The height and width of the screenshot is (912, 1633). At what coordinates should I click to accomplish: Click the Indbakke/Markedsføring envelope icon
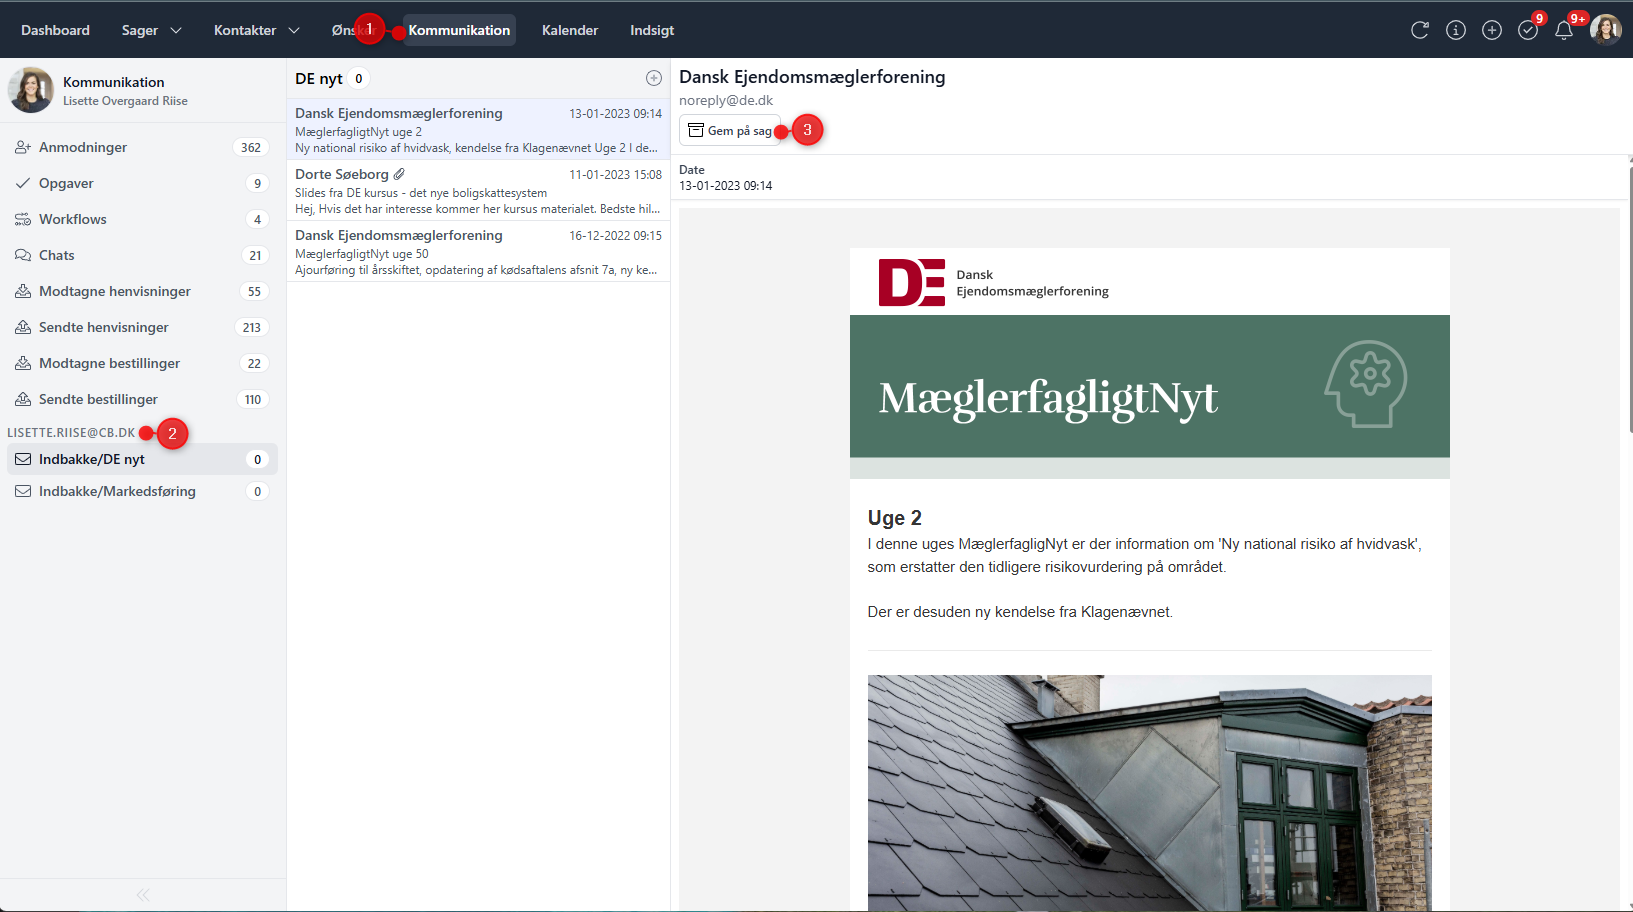(23, 491)
